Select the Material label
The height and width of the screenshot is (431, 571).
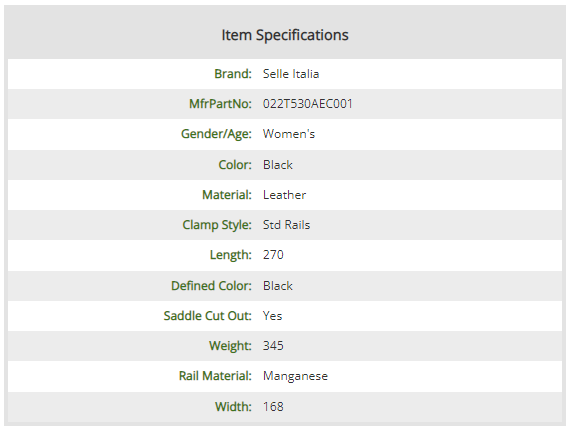tap(227, 195)
